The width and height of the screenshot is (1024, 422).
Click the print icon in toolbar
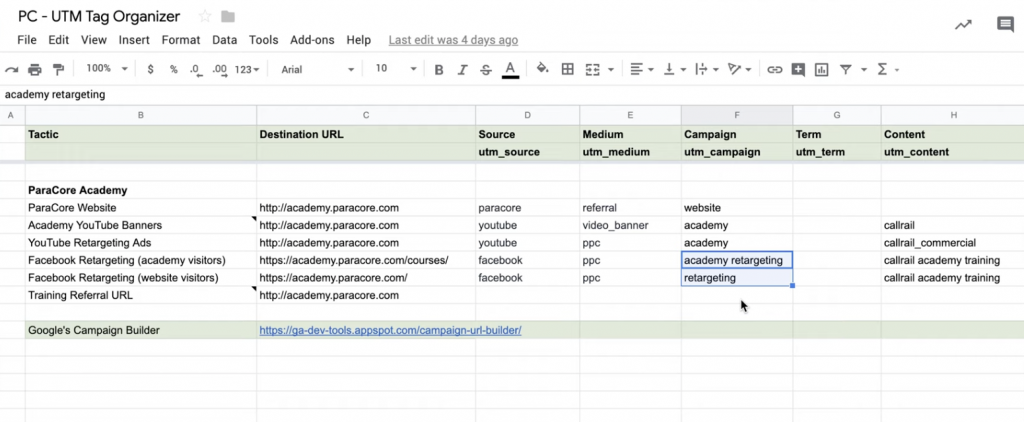[x=35, y=69]
